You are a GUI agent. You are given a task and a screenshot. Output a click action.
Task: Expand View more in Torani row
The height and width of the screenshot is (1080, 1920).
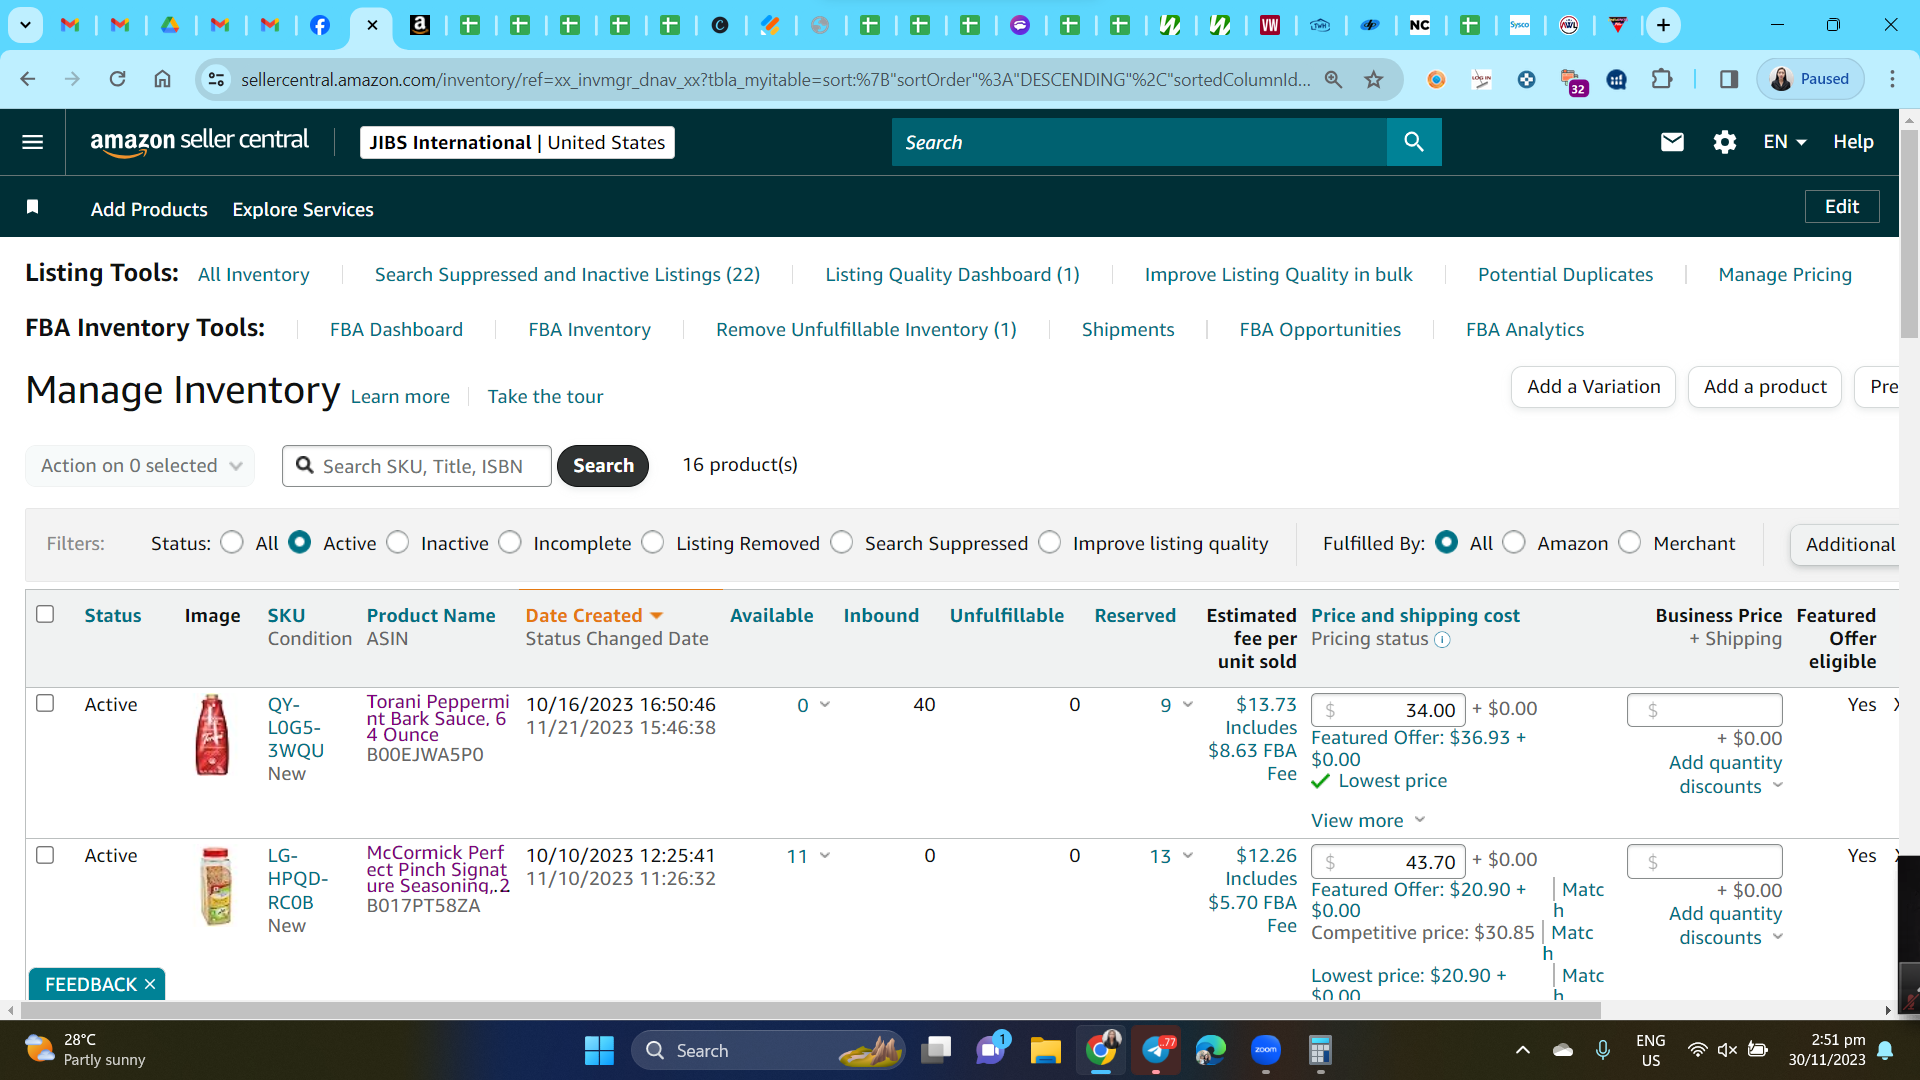coord(1367,820)
